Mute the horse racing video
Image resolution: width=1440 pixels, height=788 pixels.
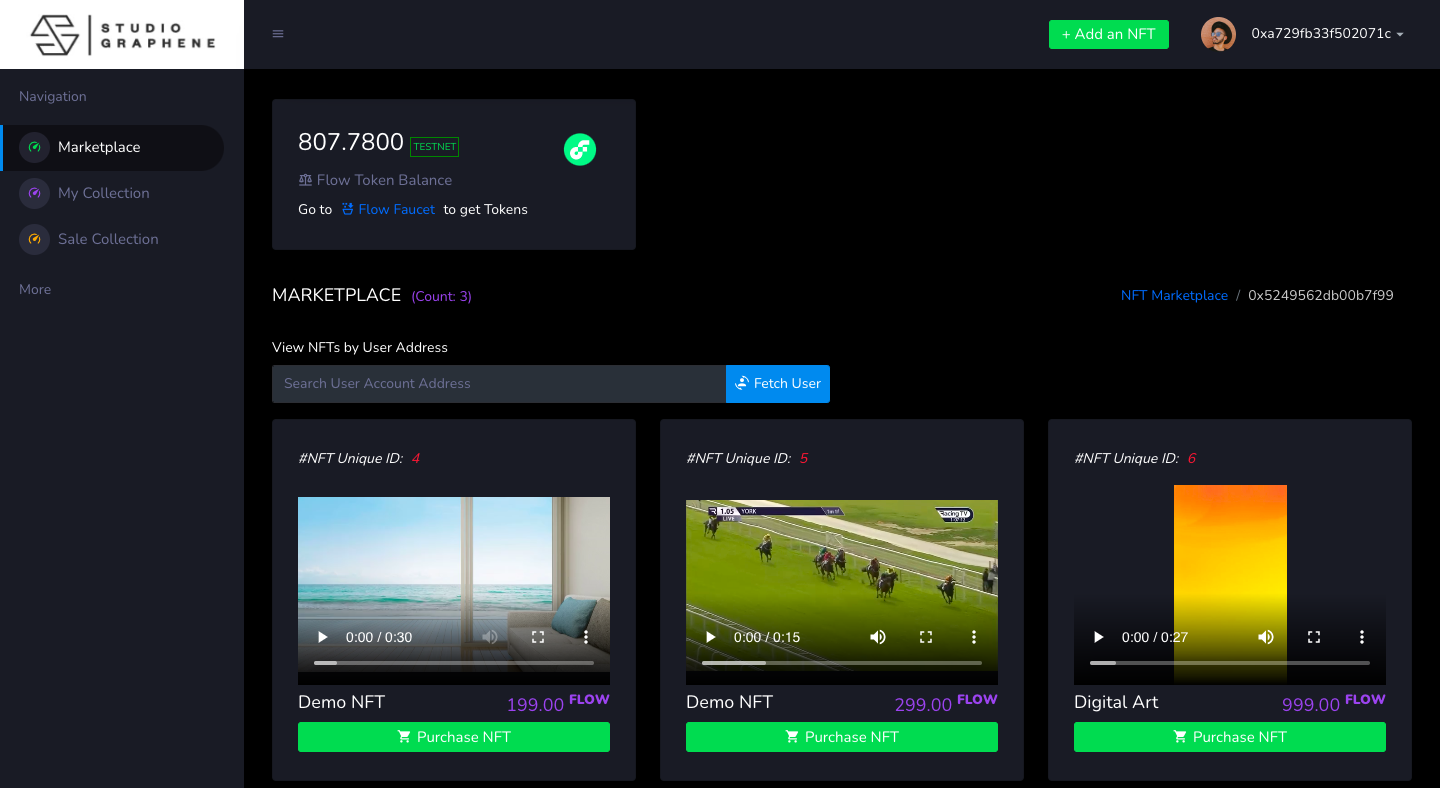coord(878,637)
